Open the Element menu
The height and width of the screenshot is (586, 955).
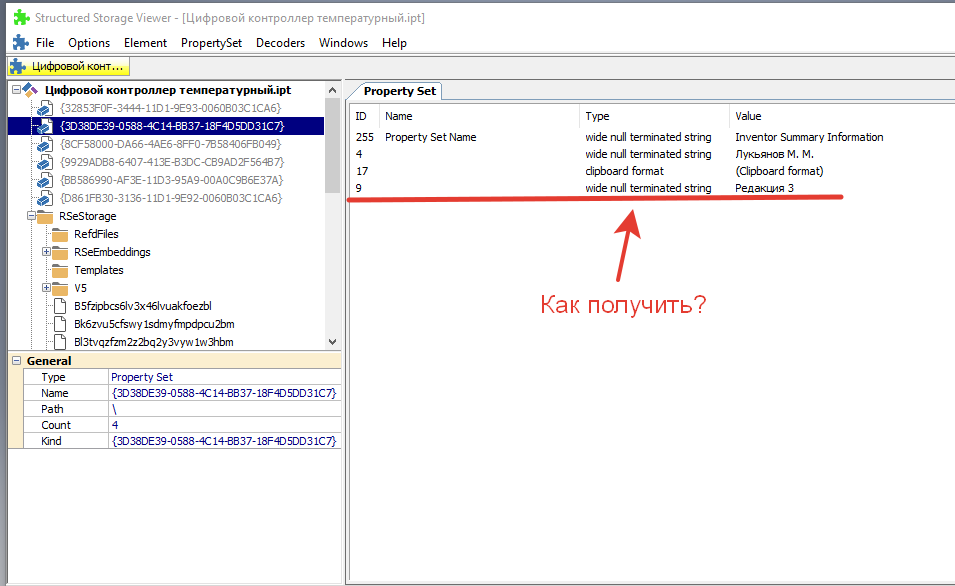point(145,43)
